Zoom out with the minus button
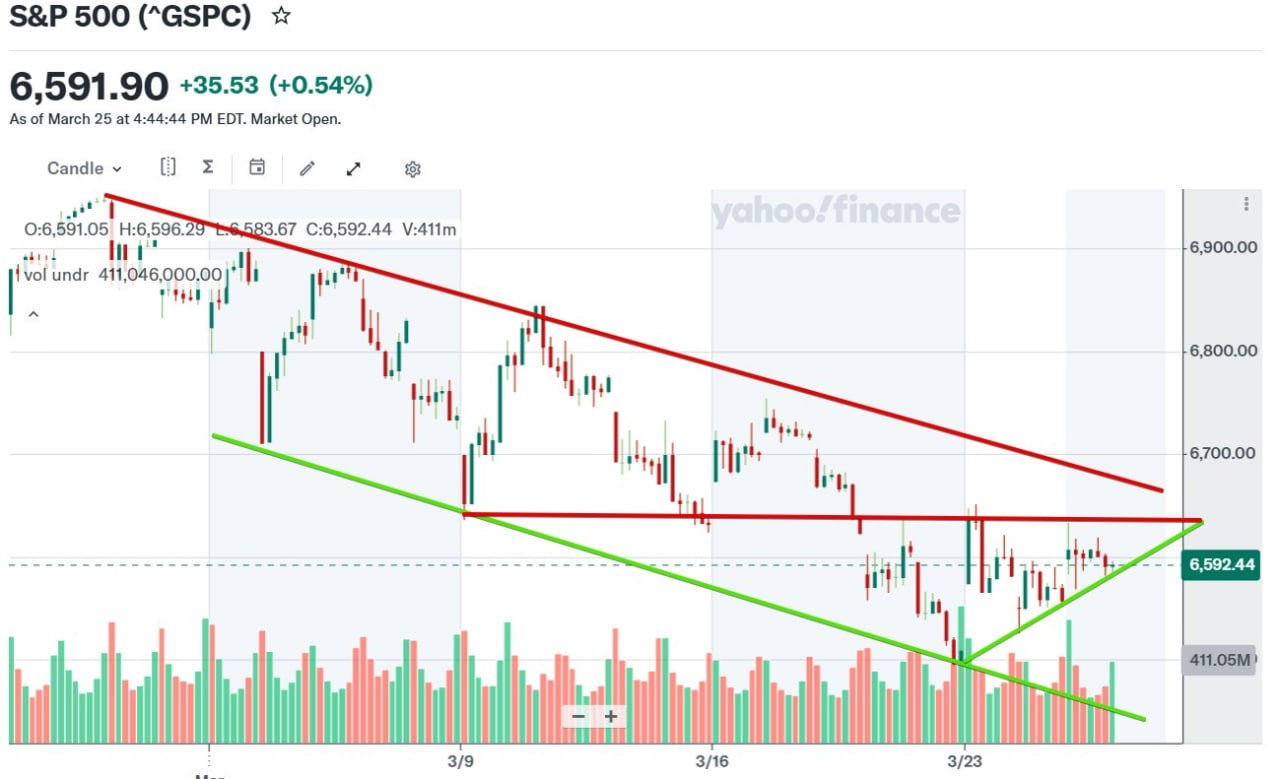 tap(578, 716)
